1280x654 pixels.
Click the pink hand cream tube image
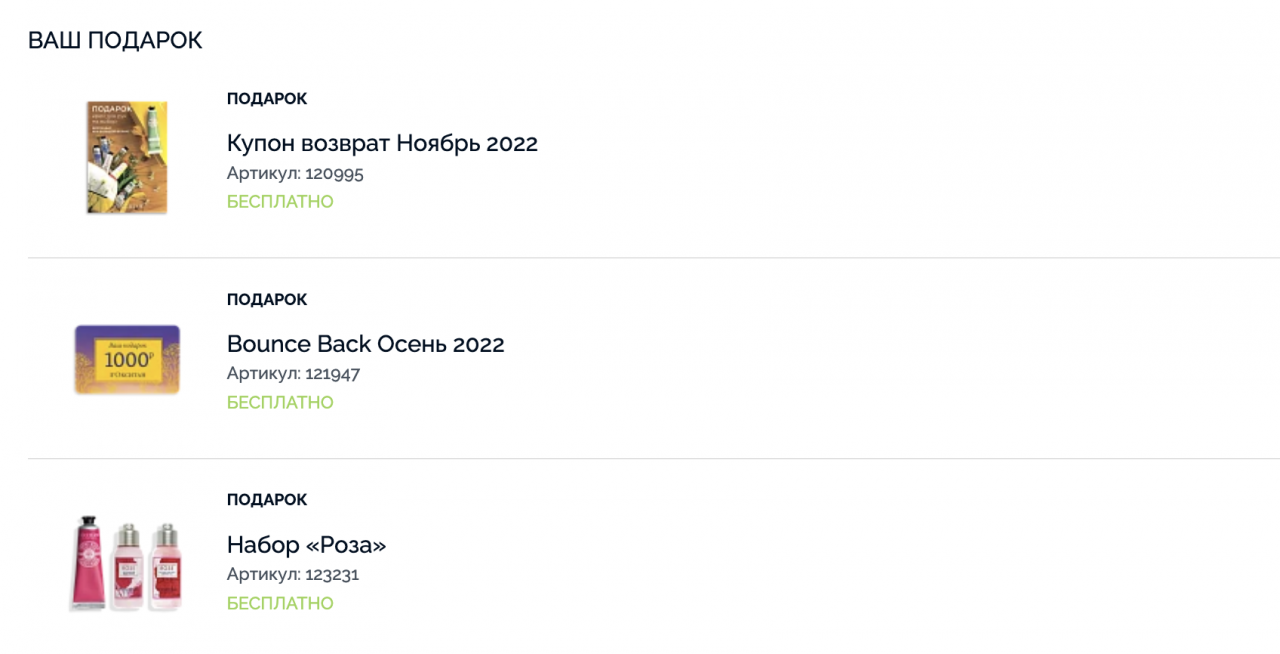[x=89, y=561]
